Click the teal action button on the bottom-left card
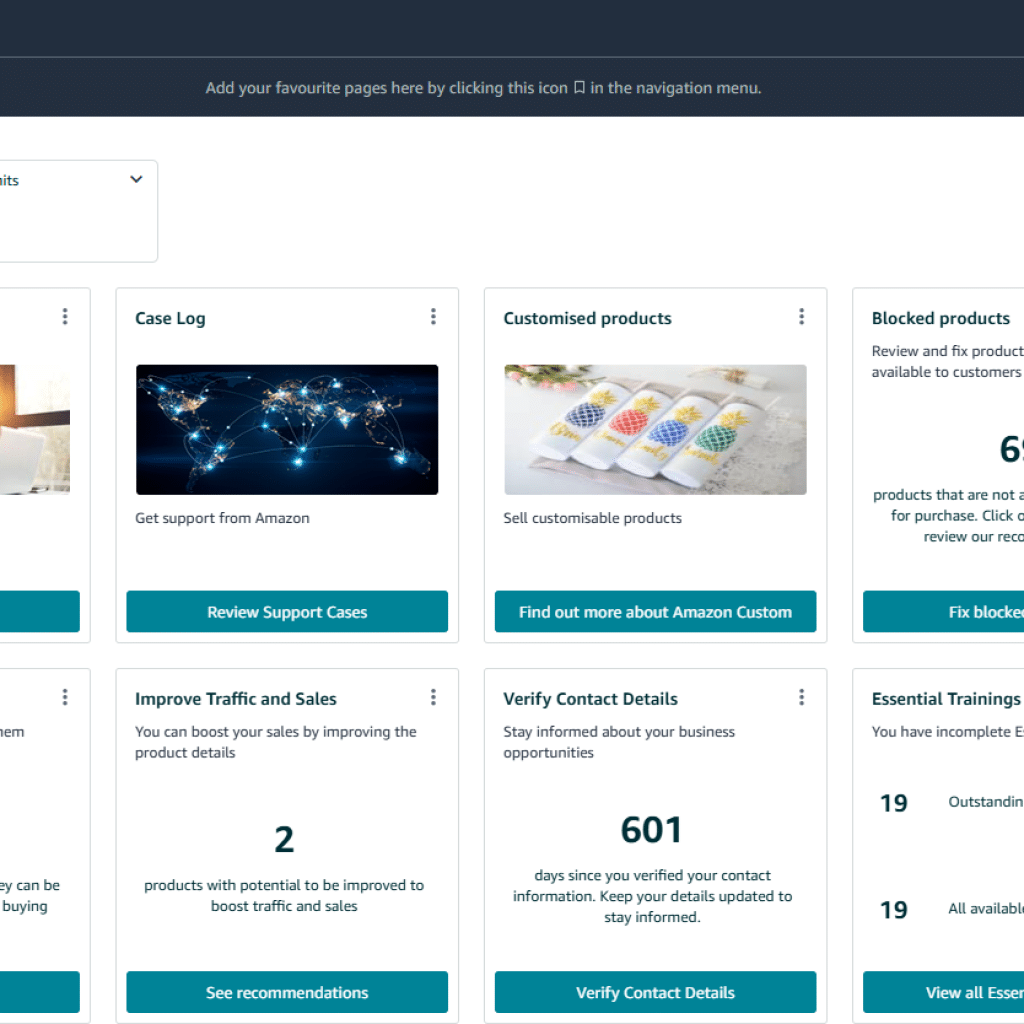 click(x=39, y=992)
